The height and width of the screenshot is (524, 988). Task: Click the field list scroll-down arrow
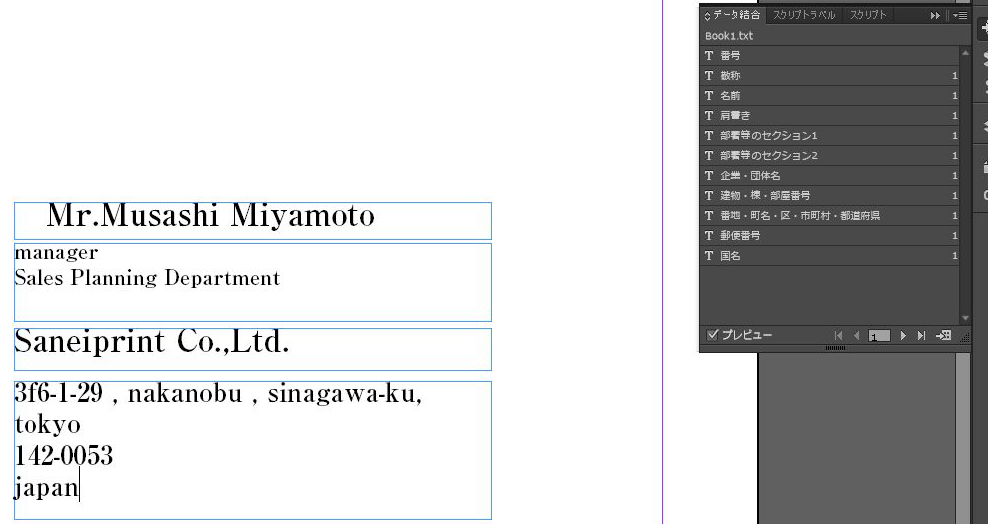(965, 318)
